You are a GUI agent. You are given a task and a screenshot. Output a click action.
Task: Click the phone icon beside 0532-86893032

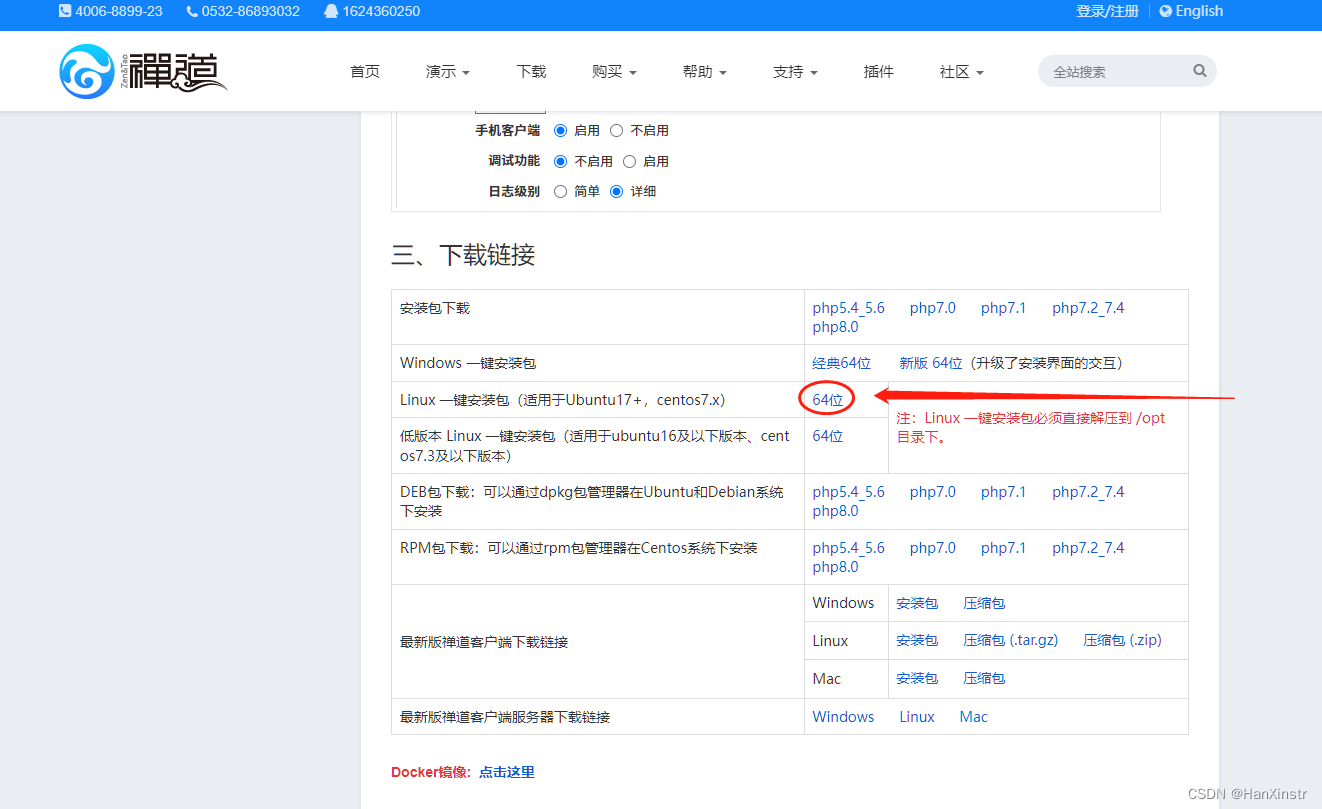[192, 11]
